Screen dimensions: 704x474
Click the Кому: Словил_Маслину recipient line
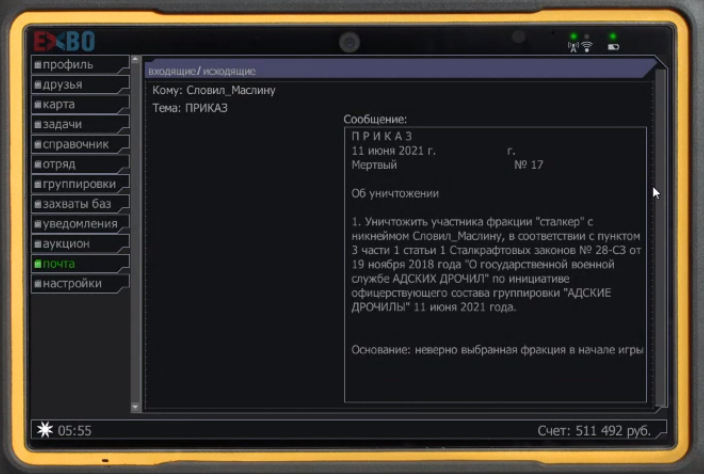(x=214, y=90)
